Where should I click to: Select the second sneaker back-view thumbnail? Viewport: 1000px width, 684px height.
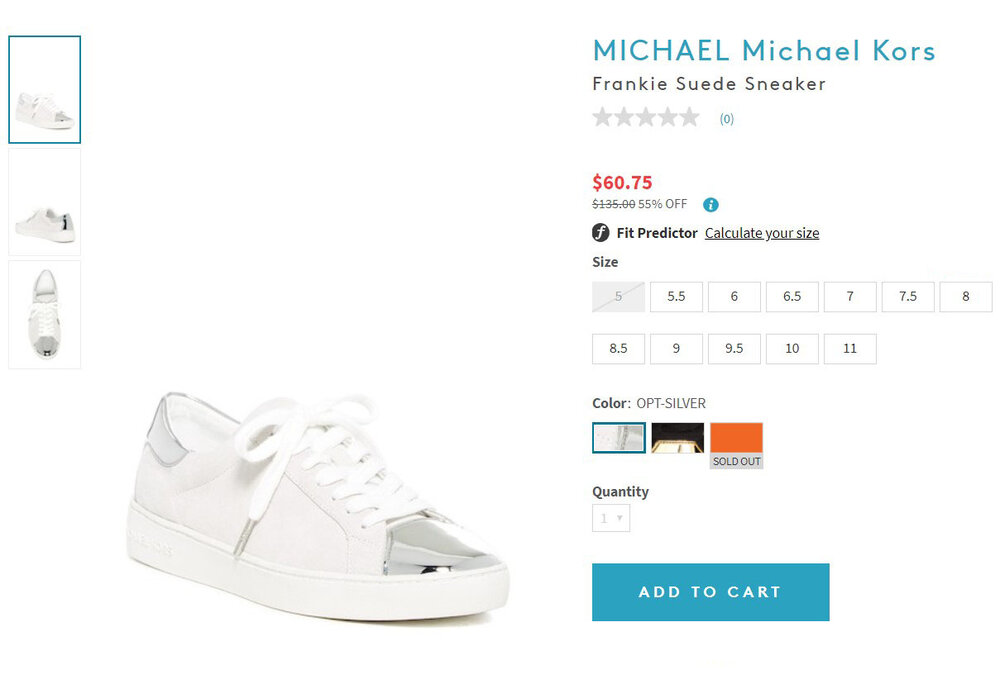45,204
